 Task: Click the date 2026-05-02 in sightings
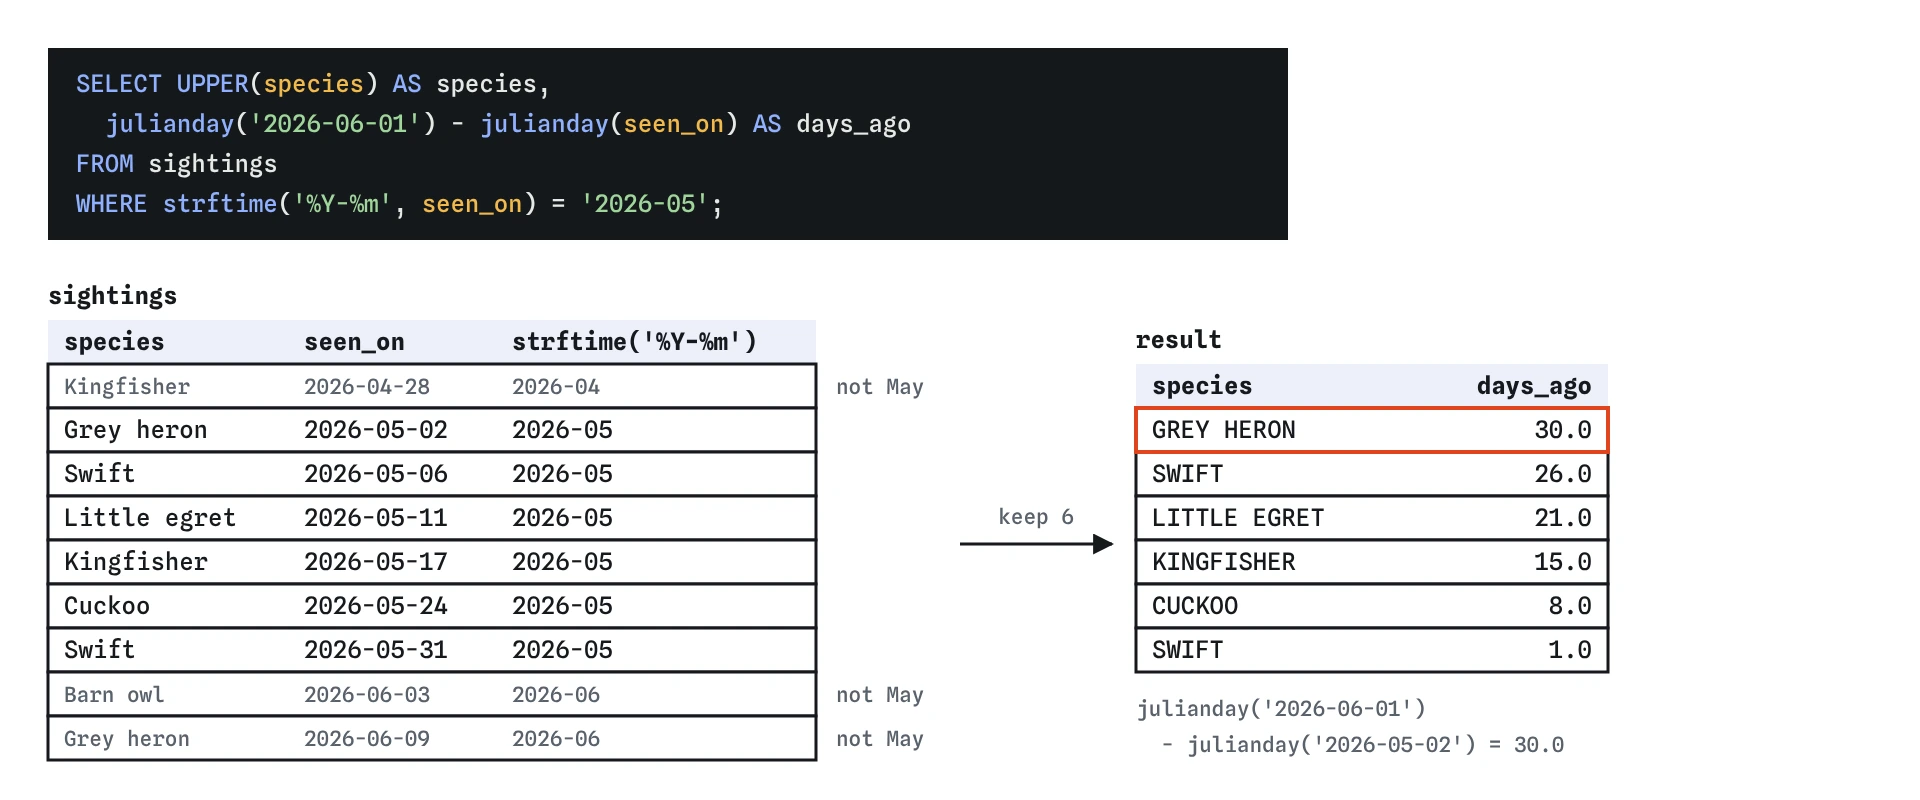[376, 430]
